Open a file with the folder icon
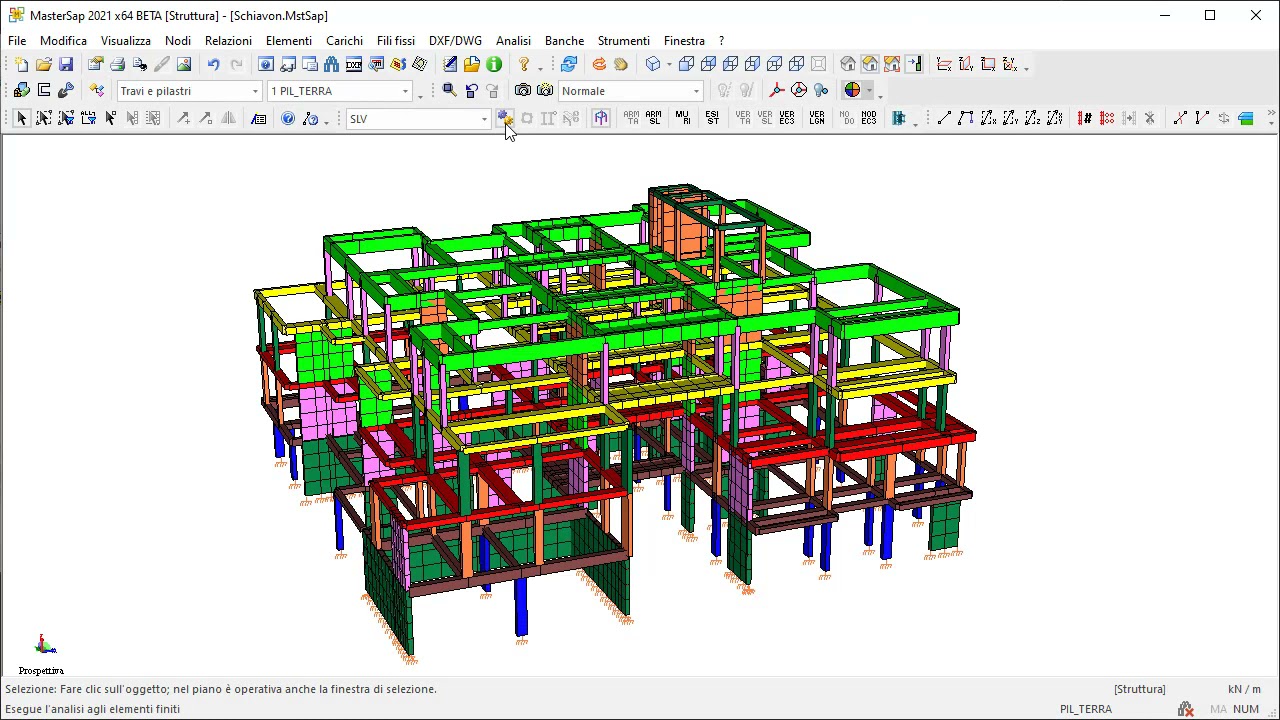1280x720 pixels. tap(43, 64)
